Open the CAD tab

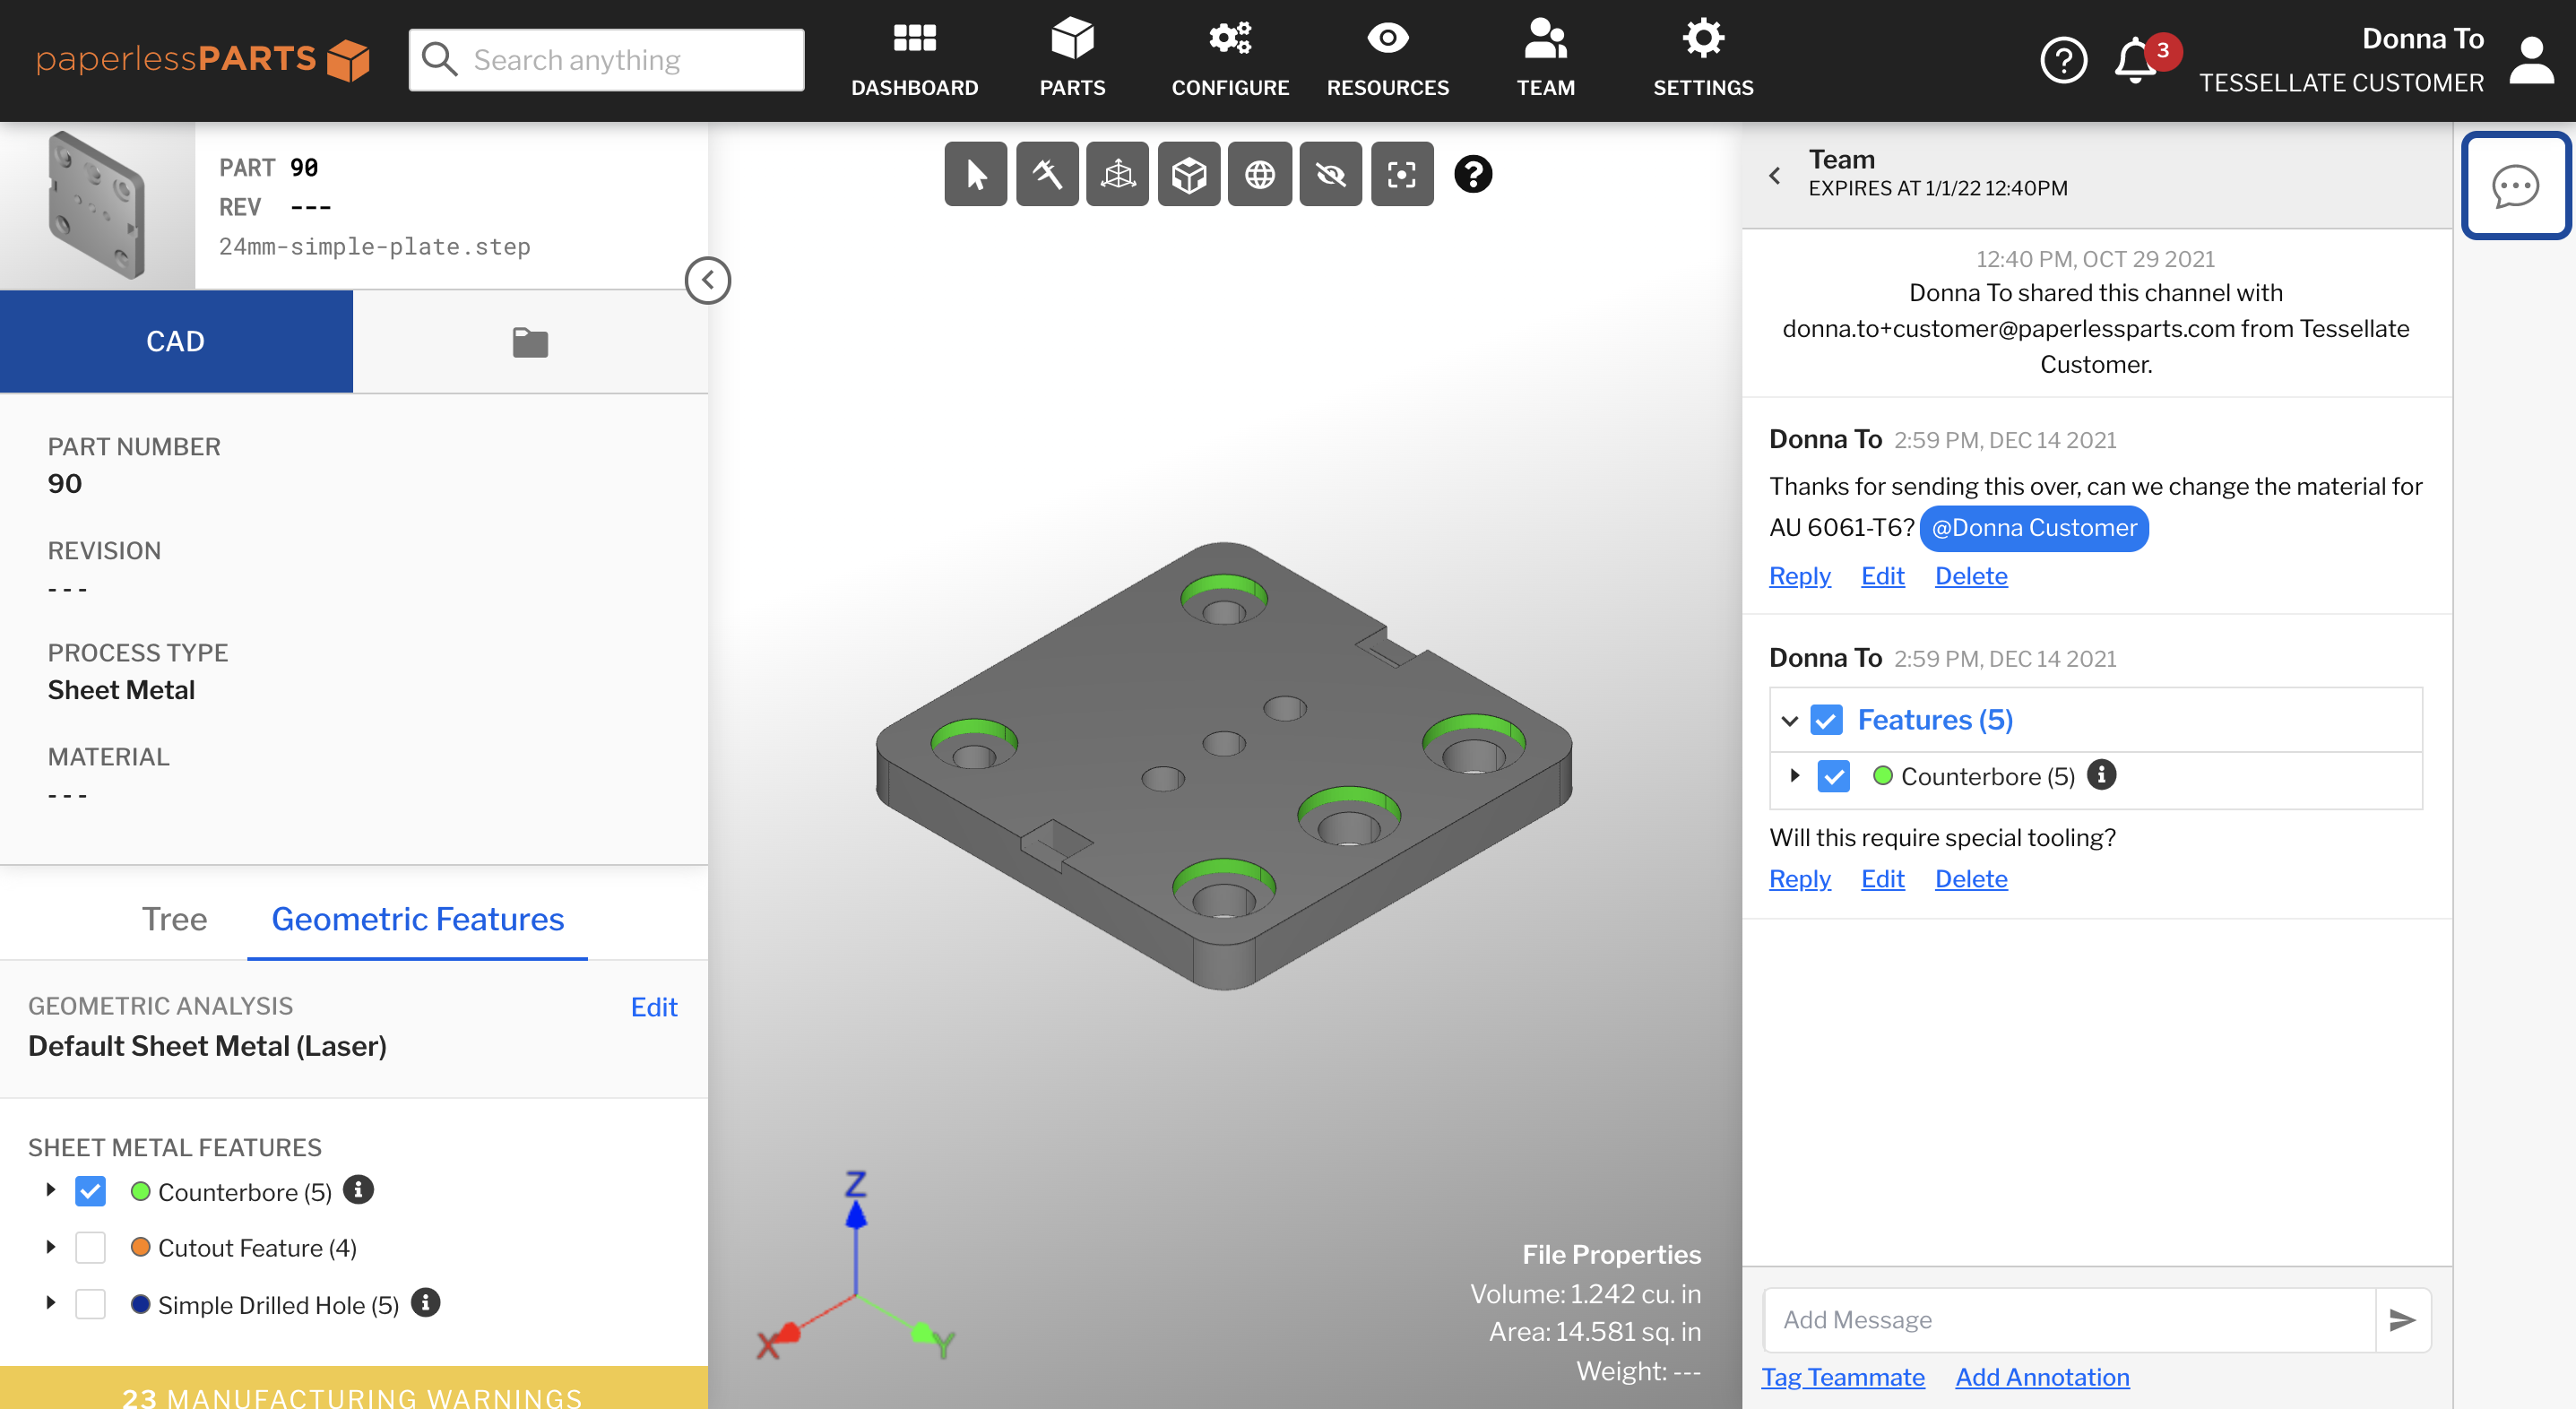click(x=176, y=341)
